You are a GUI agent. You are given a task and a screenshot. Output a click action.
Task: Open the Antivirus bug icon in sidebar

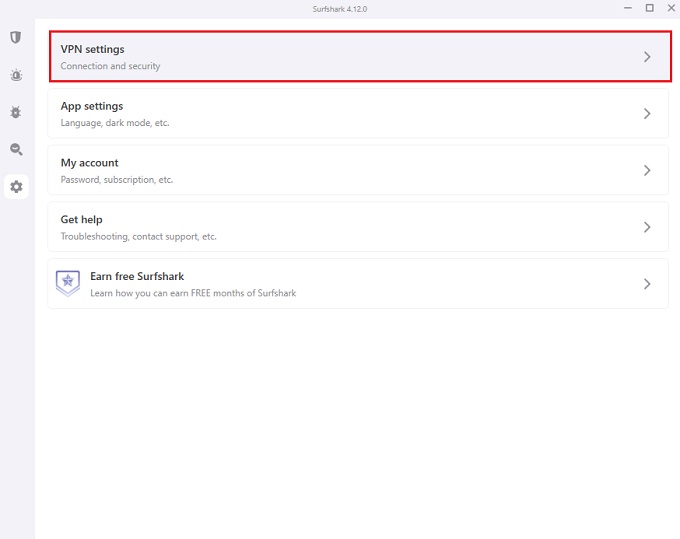pos(16,112)
